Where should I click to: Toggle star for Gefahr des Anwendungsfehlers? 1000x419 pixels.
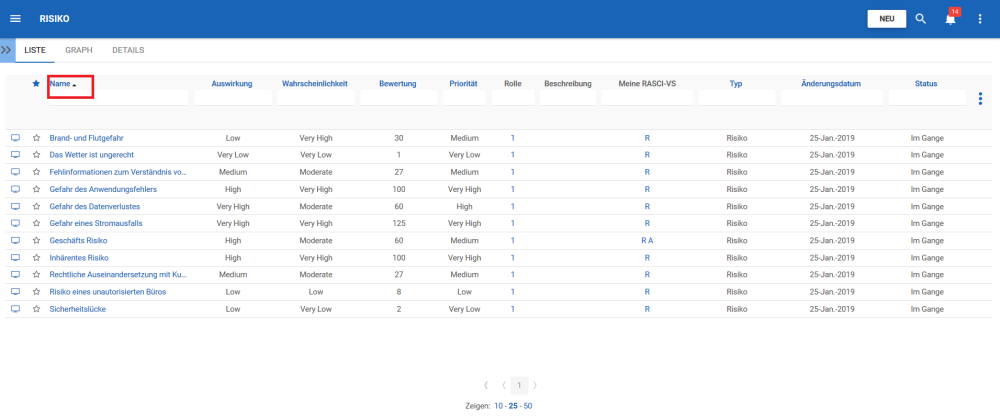[x=36, y=189]
